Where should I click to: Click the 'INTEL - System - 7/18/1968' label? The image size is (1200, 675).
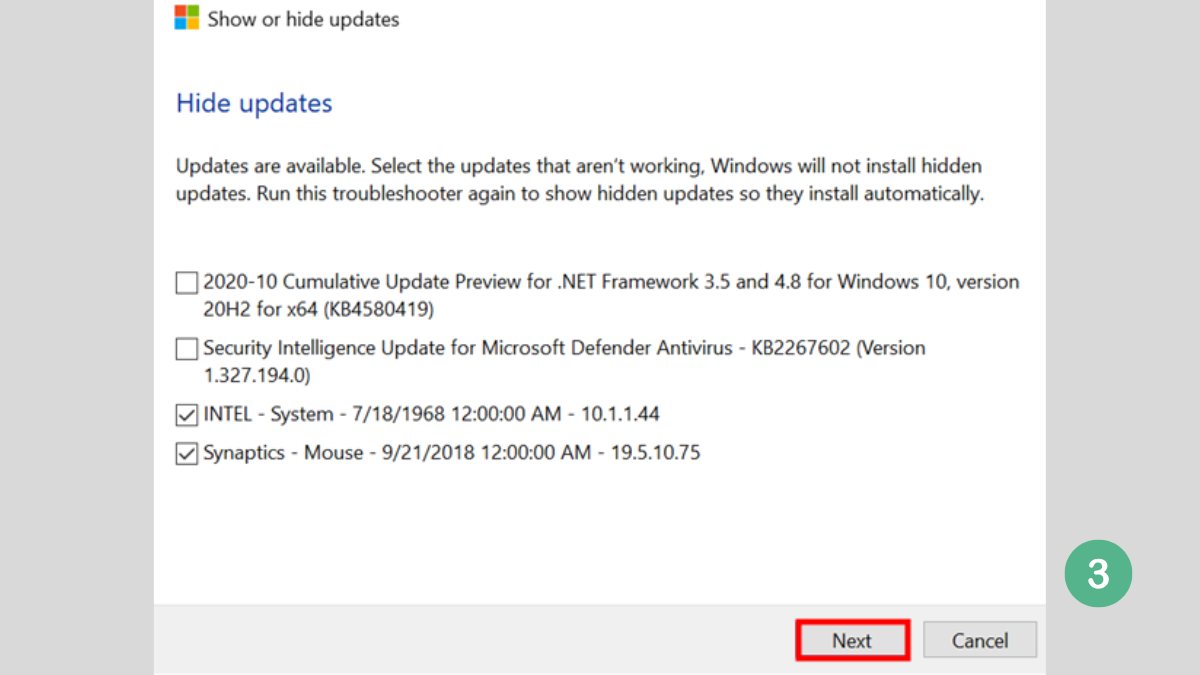(431, 414)
